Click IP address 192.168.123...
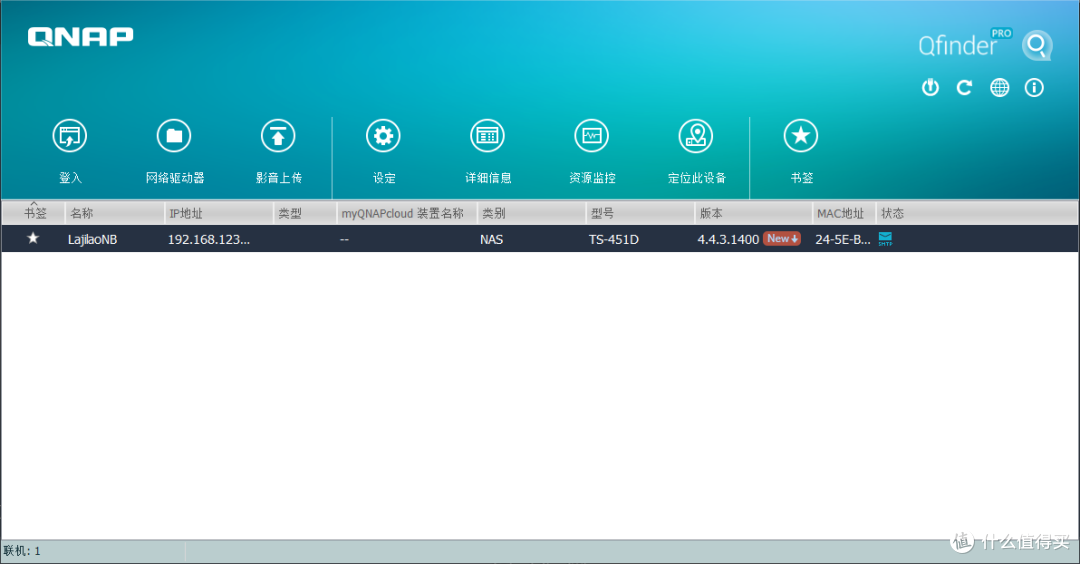 [x=209, y=240]
